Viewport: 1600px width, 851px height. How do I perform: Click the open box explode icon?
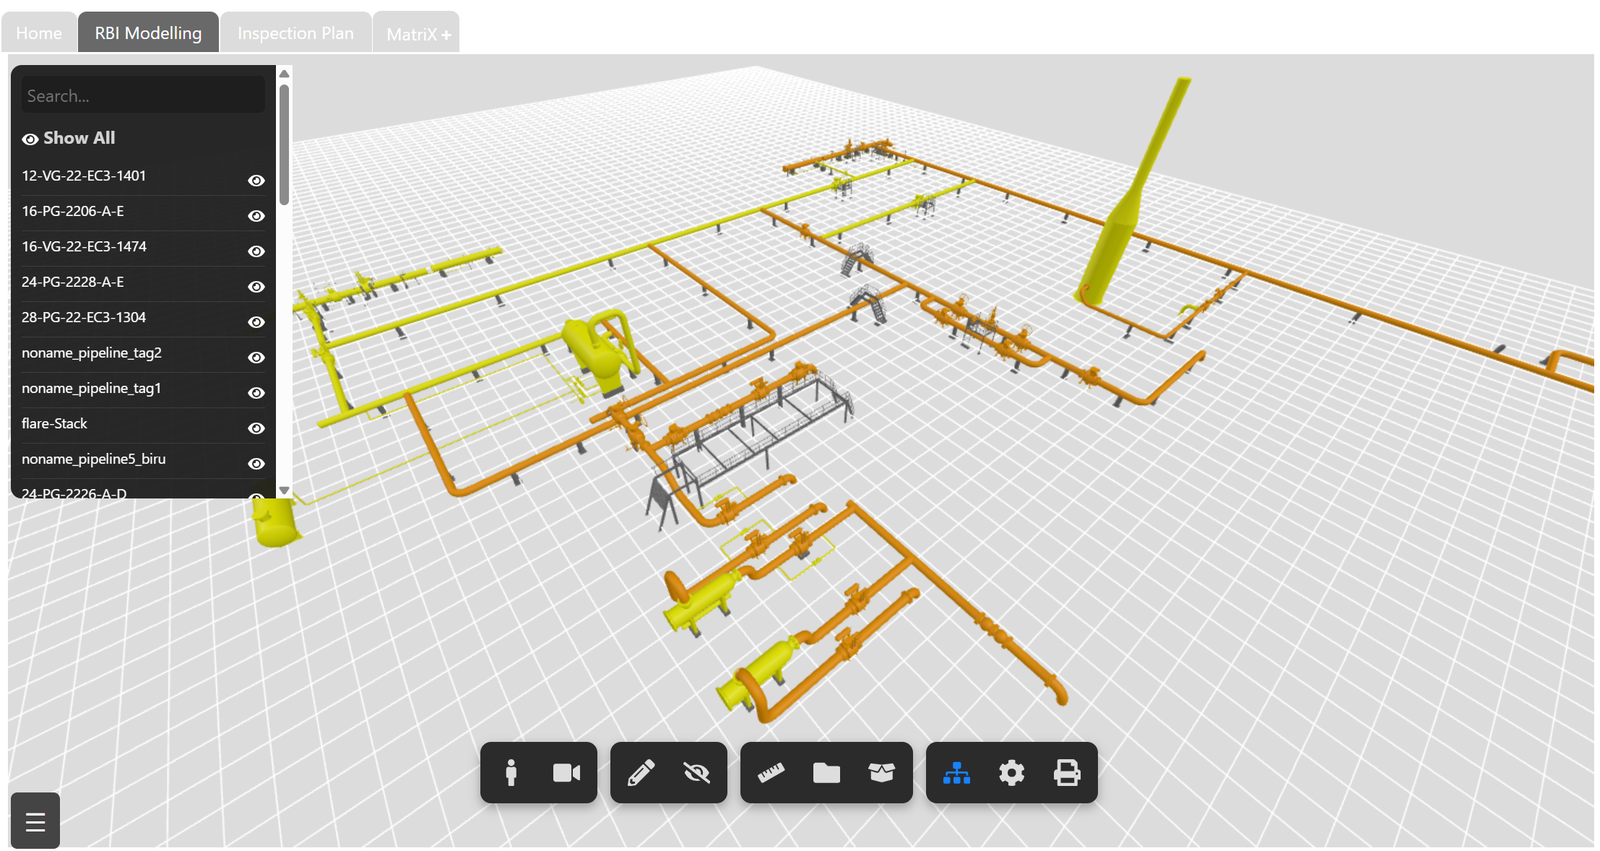pos(881,773)
